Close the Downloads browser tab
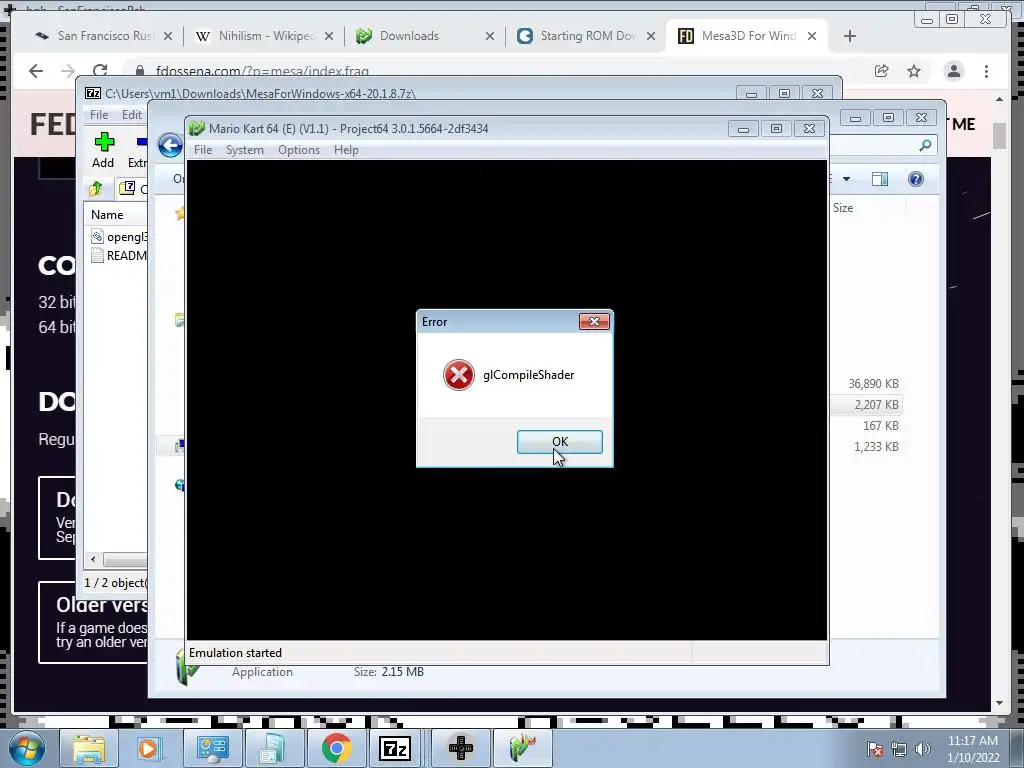Viewport: 1024px width, 768px height. click(x=490, y=36)
